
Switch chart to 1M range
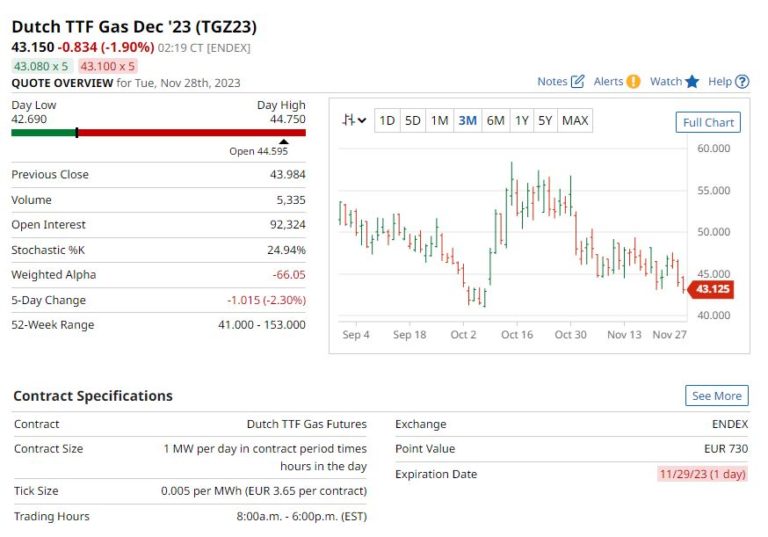(440, 121)
